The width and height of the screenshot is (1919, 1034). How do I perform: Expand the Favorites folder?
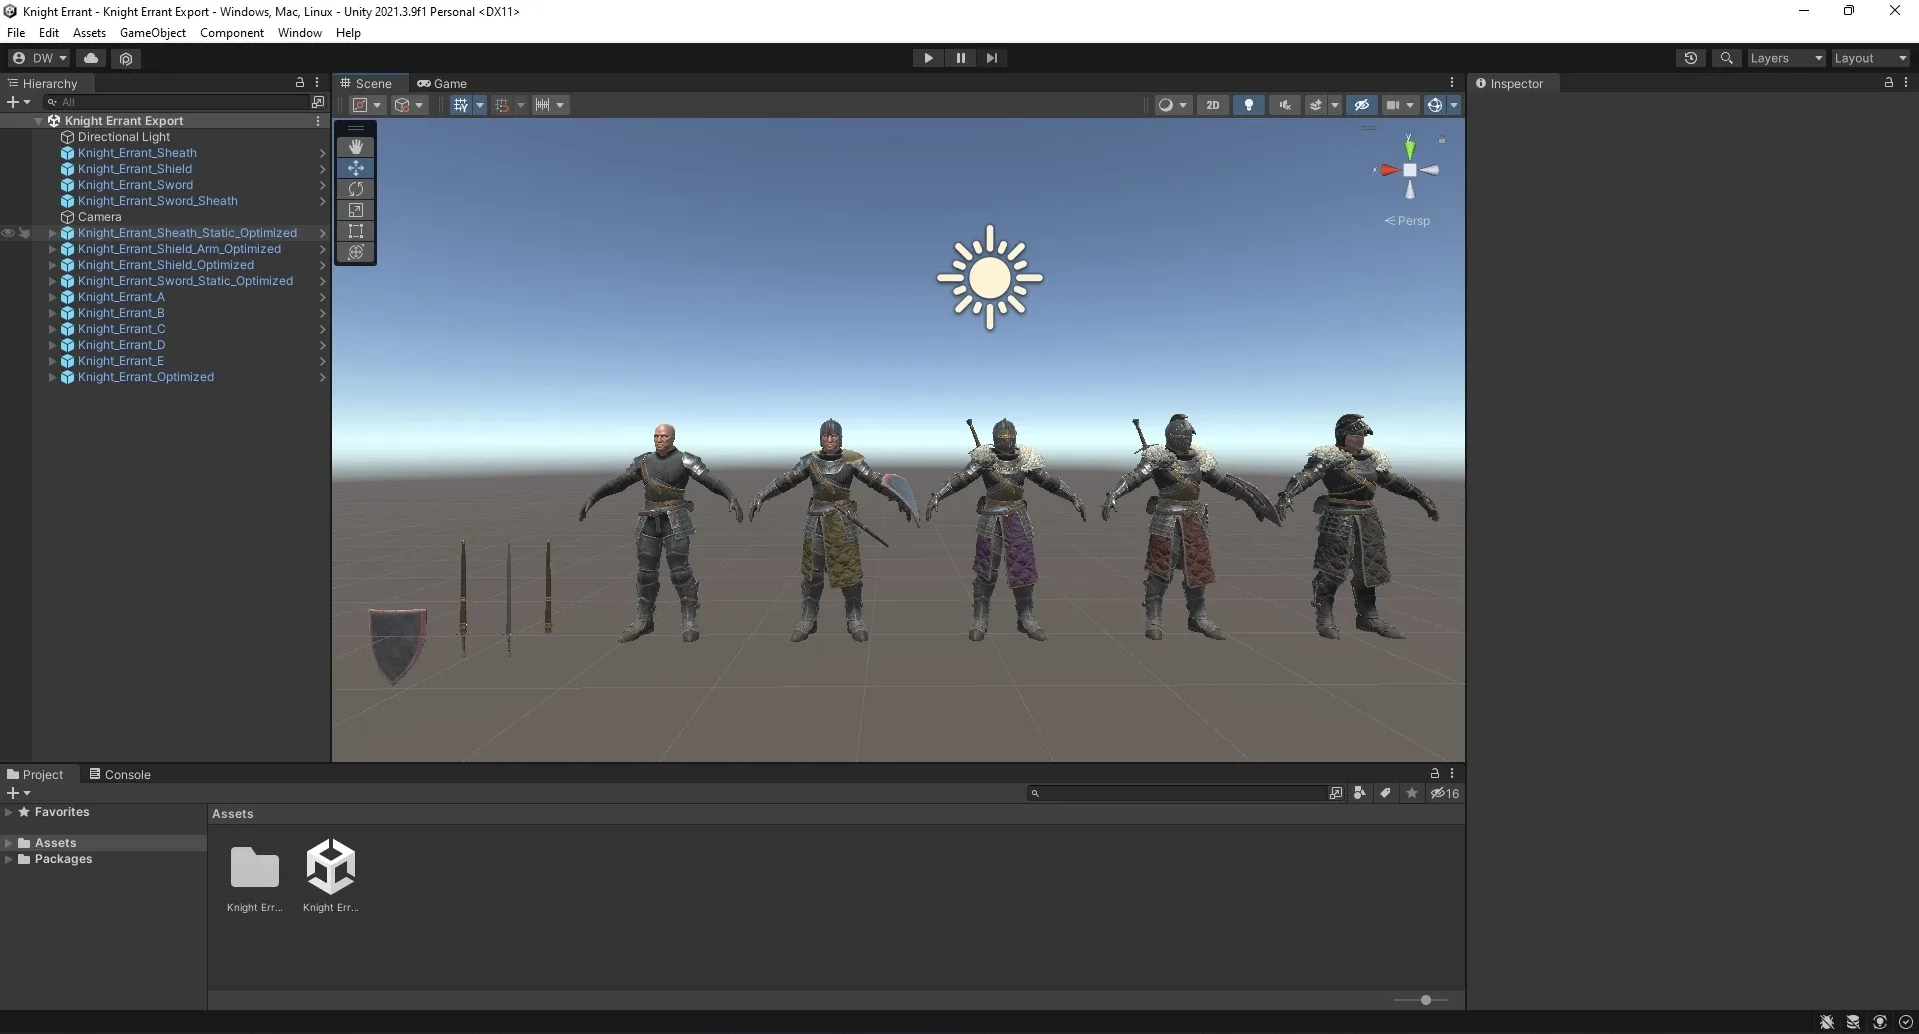(9, 812)
